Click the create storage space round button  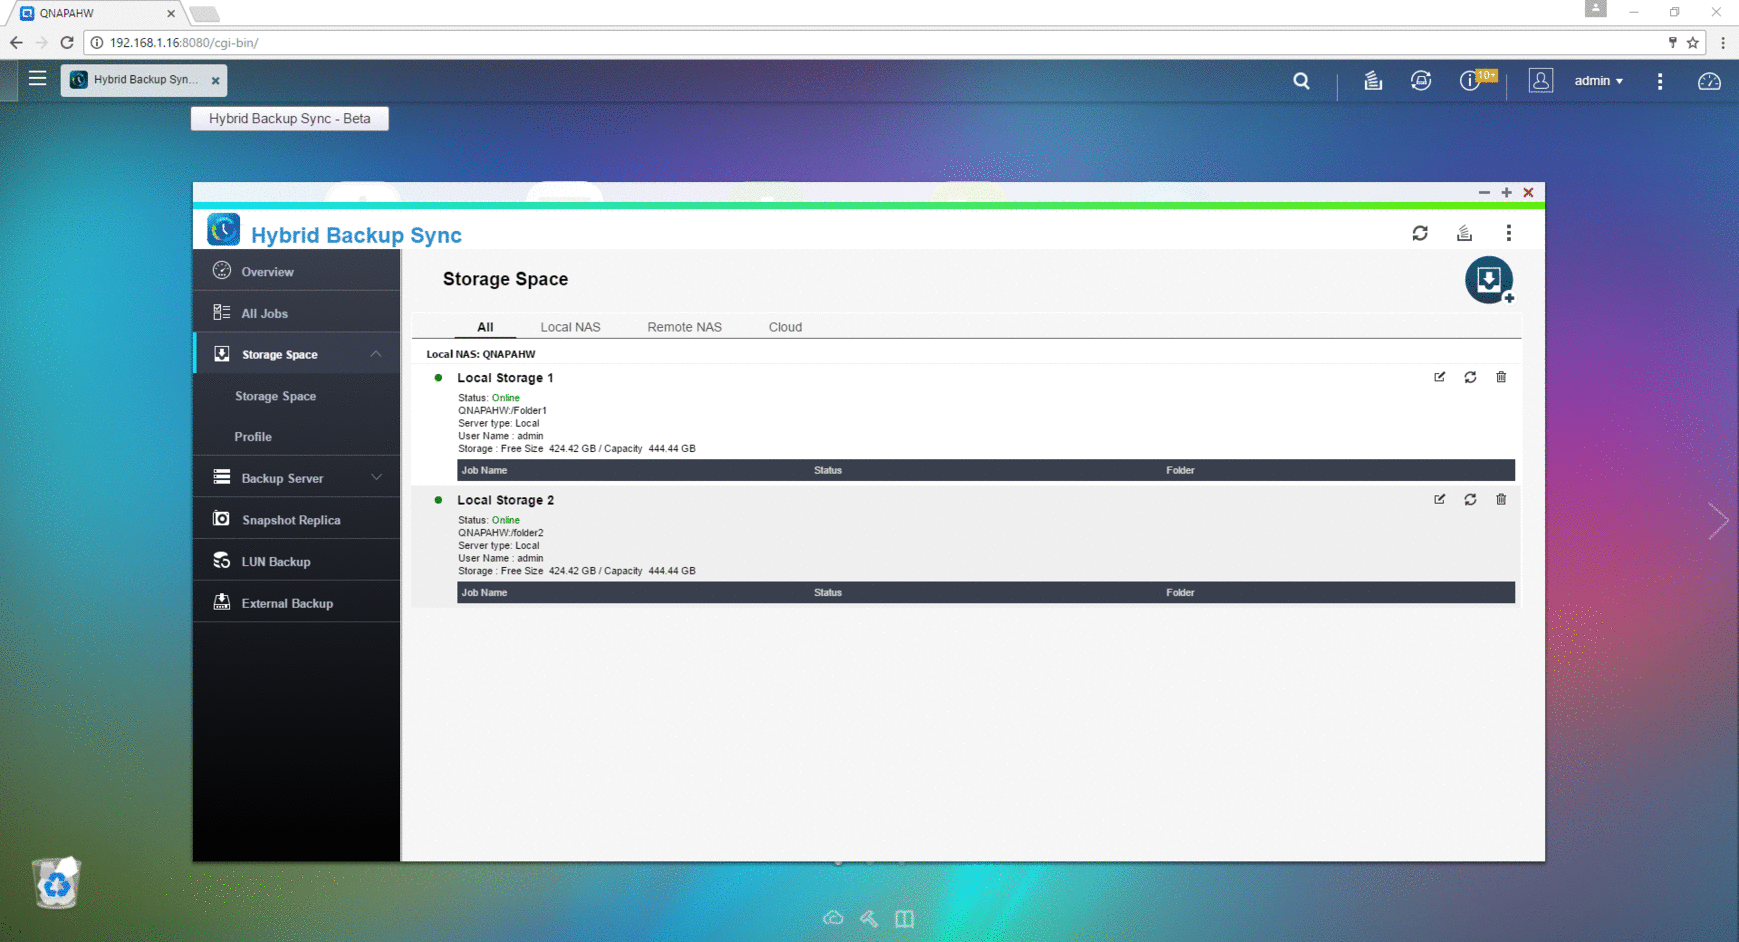pyautogui.click(x=1489, y=280)
